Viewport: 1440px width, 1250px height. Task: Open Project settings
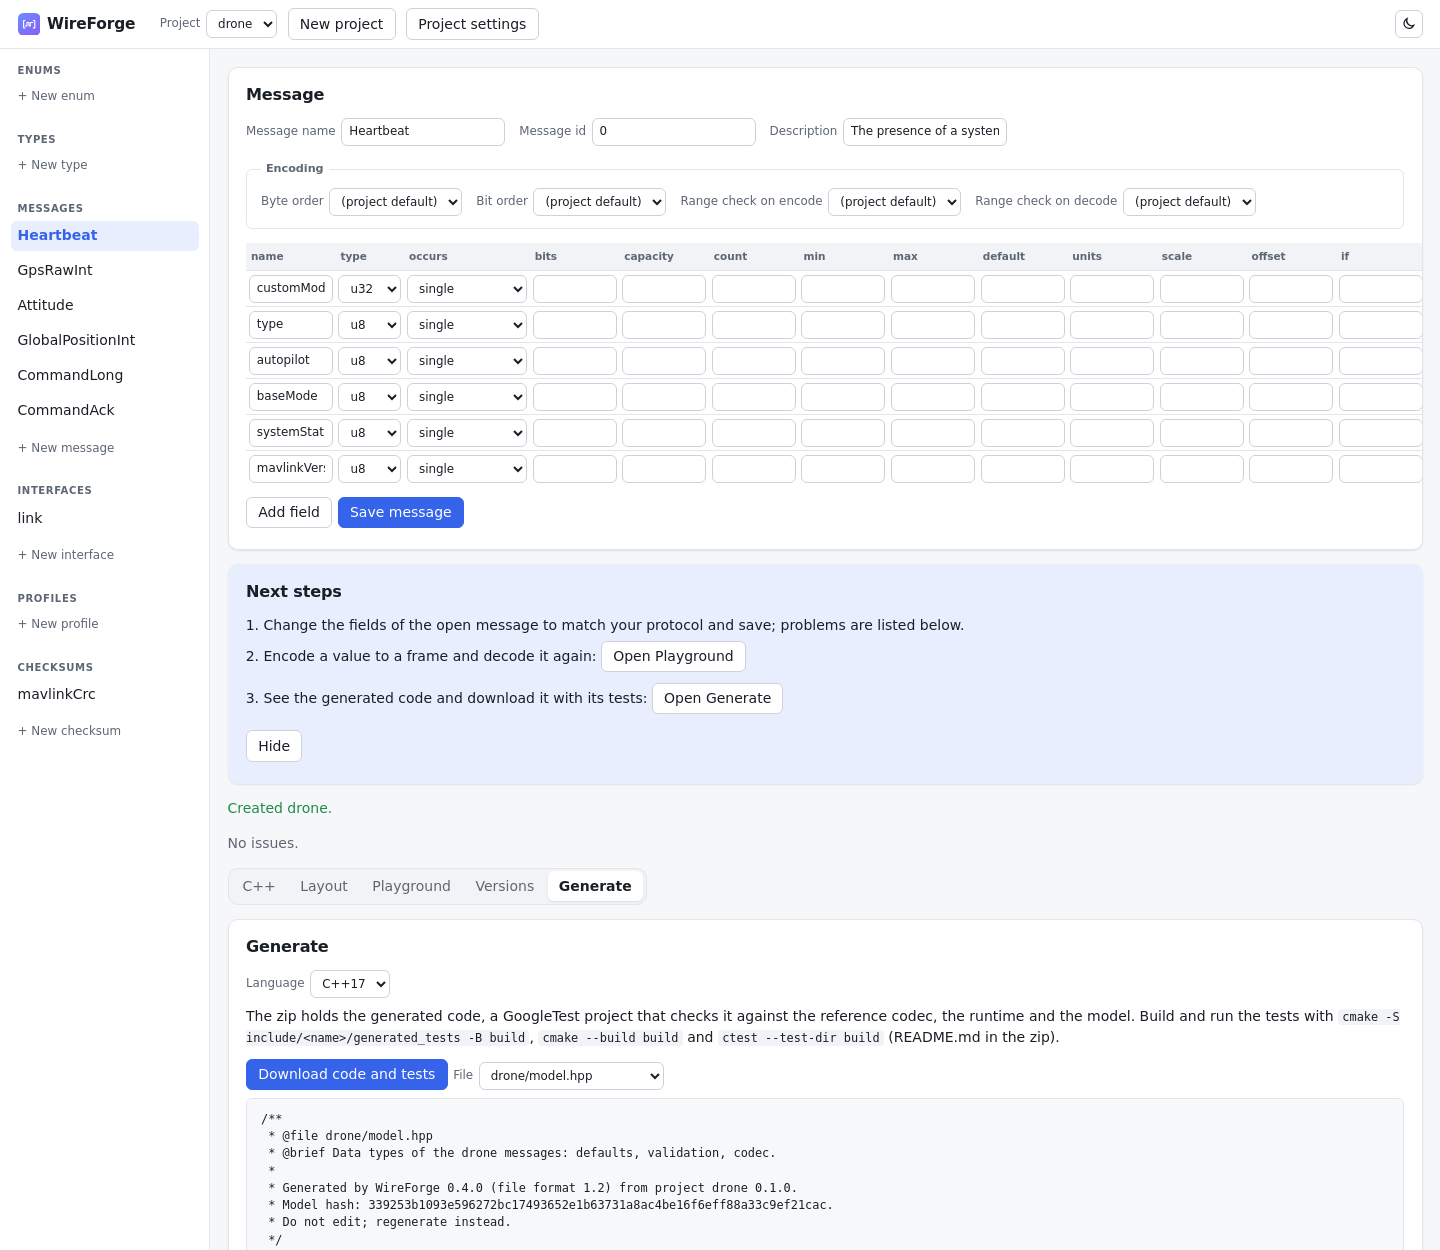(472, 24)
